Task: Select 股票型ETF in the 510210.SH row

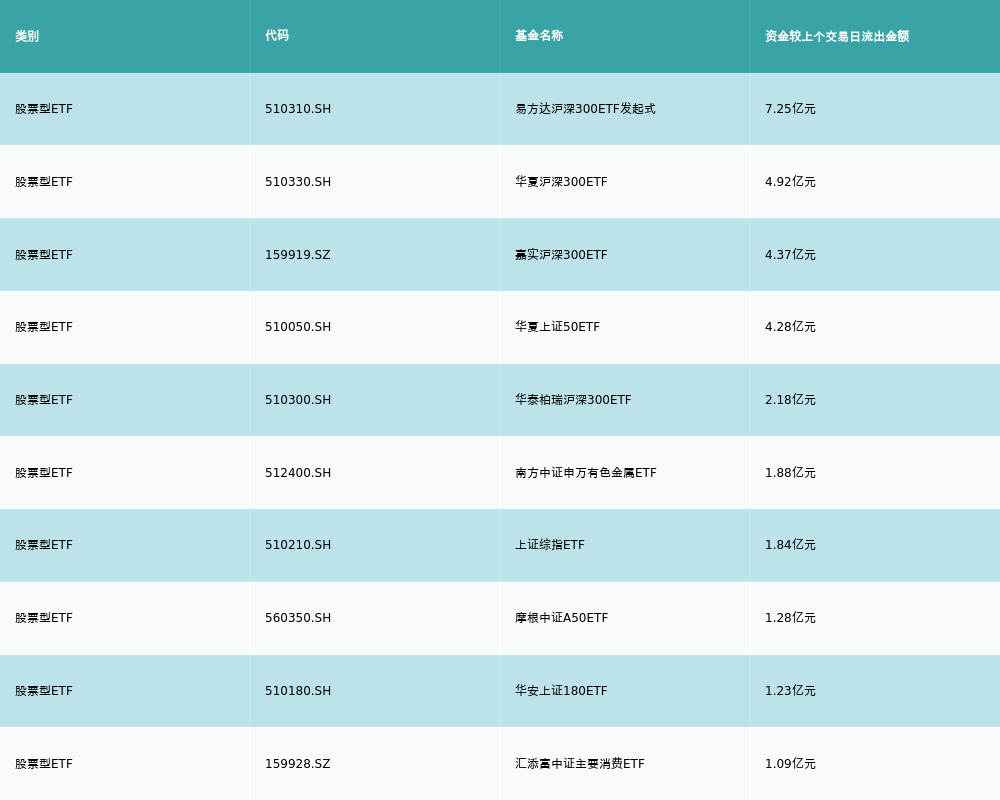Action: (44, 545)
